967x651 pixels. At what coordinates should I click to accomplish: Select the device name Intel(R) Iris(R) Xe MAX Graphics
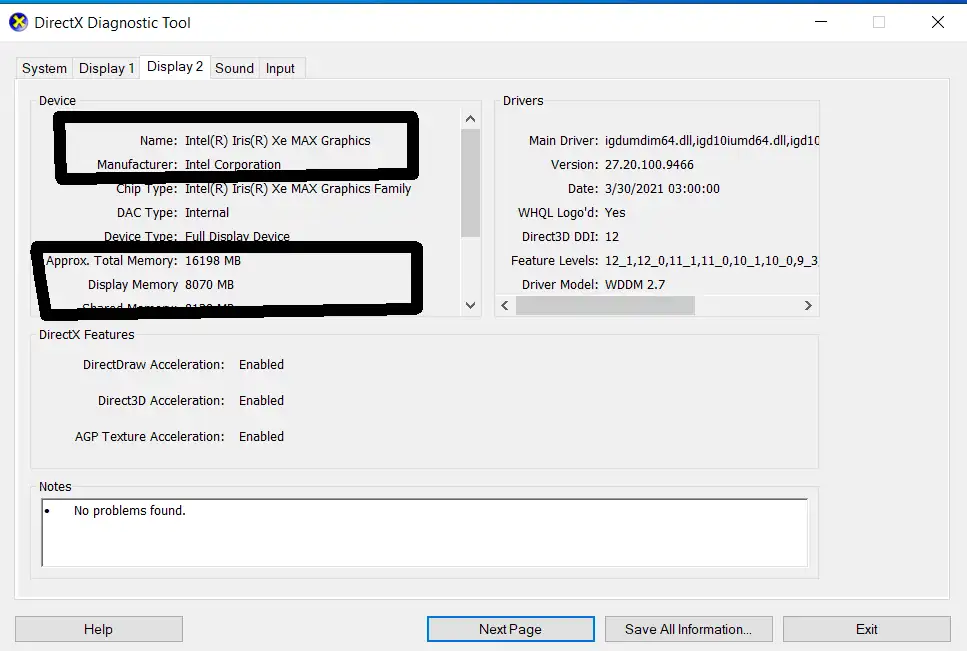[278, 141]
